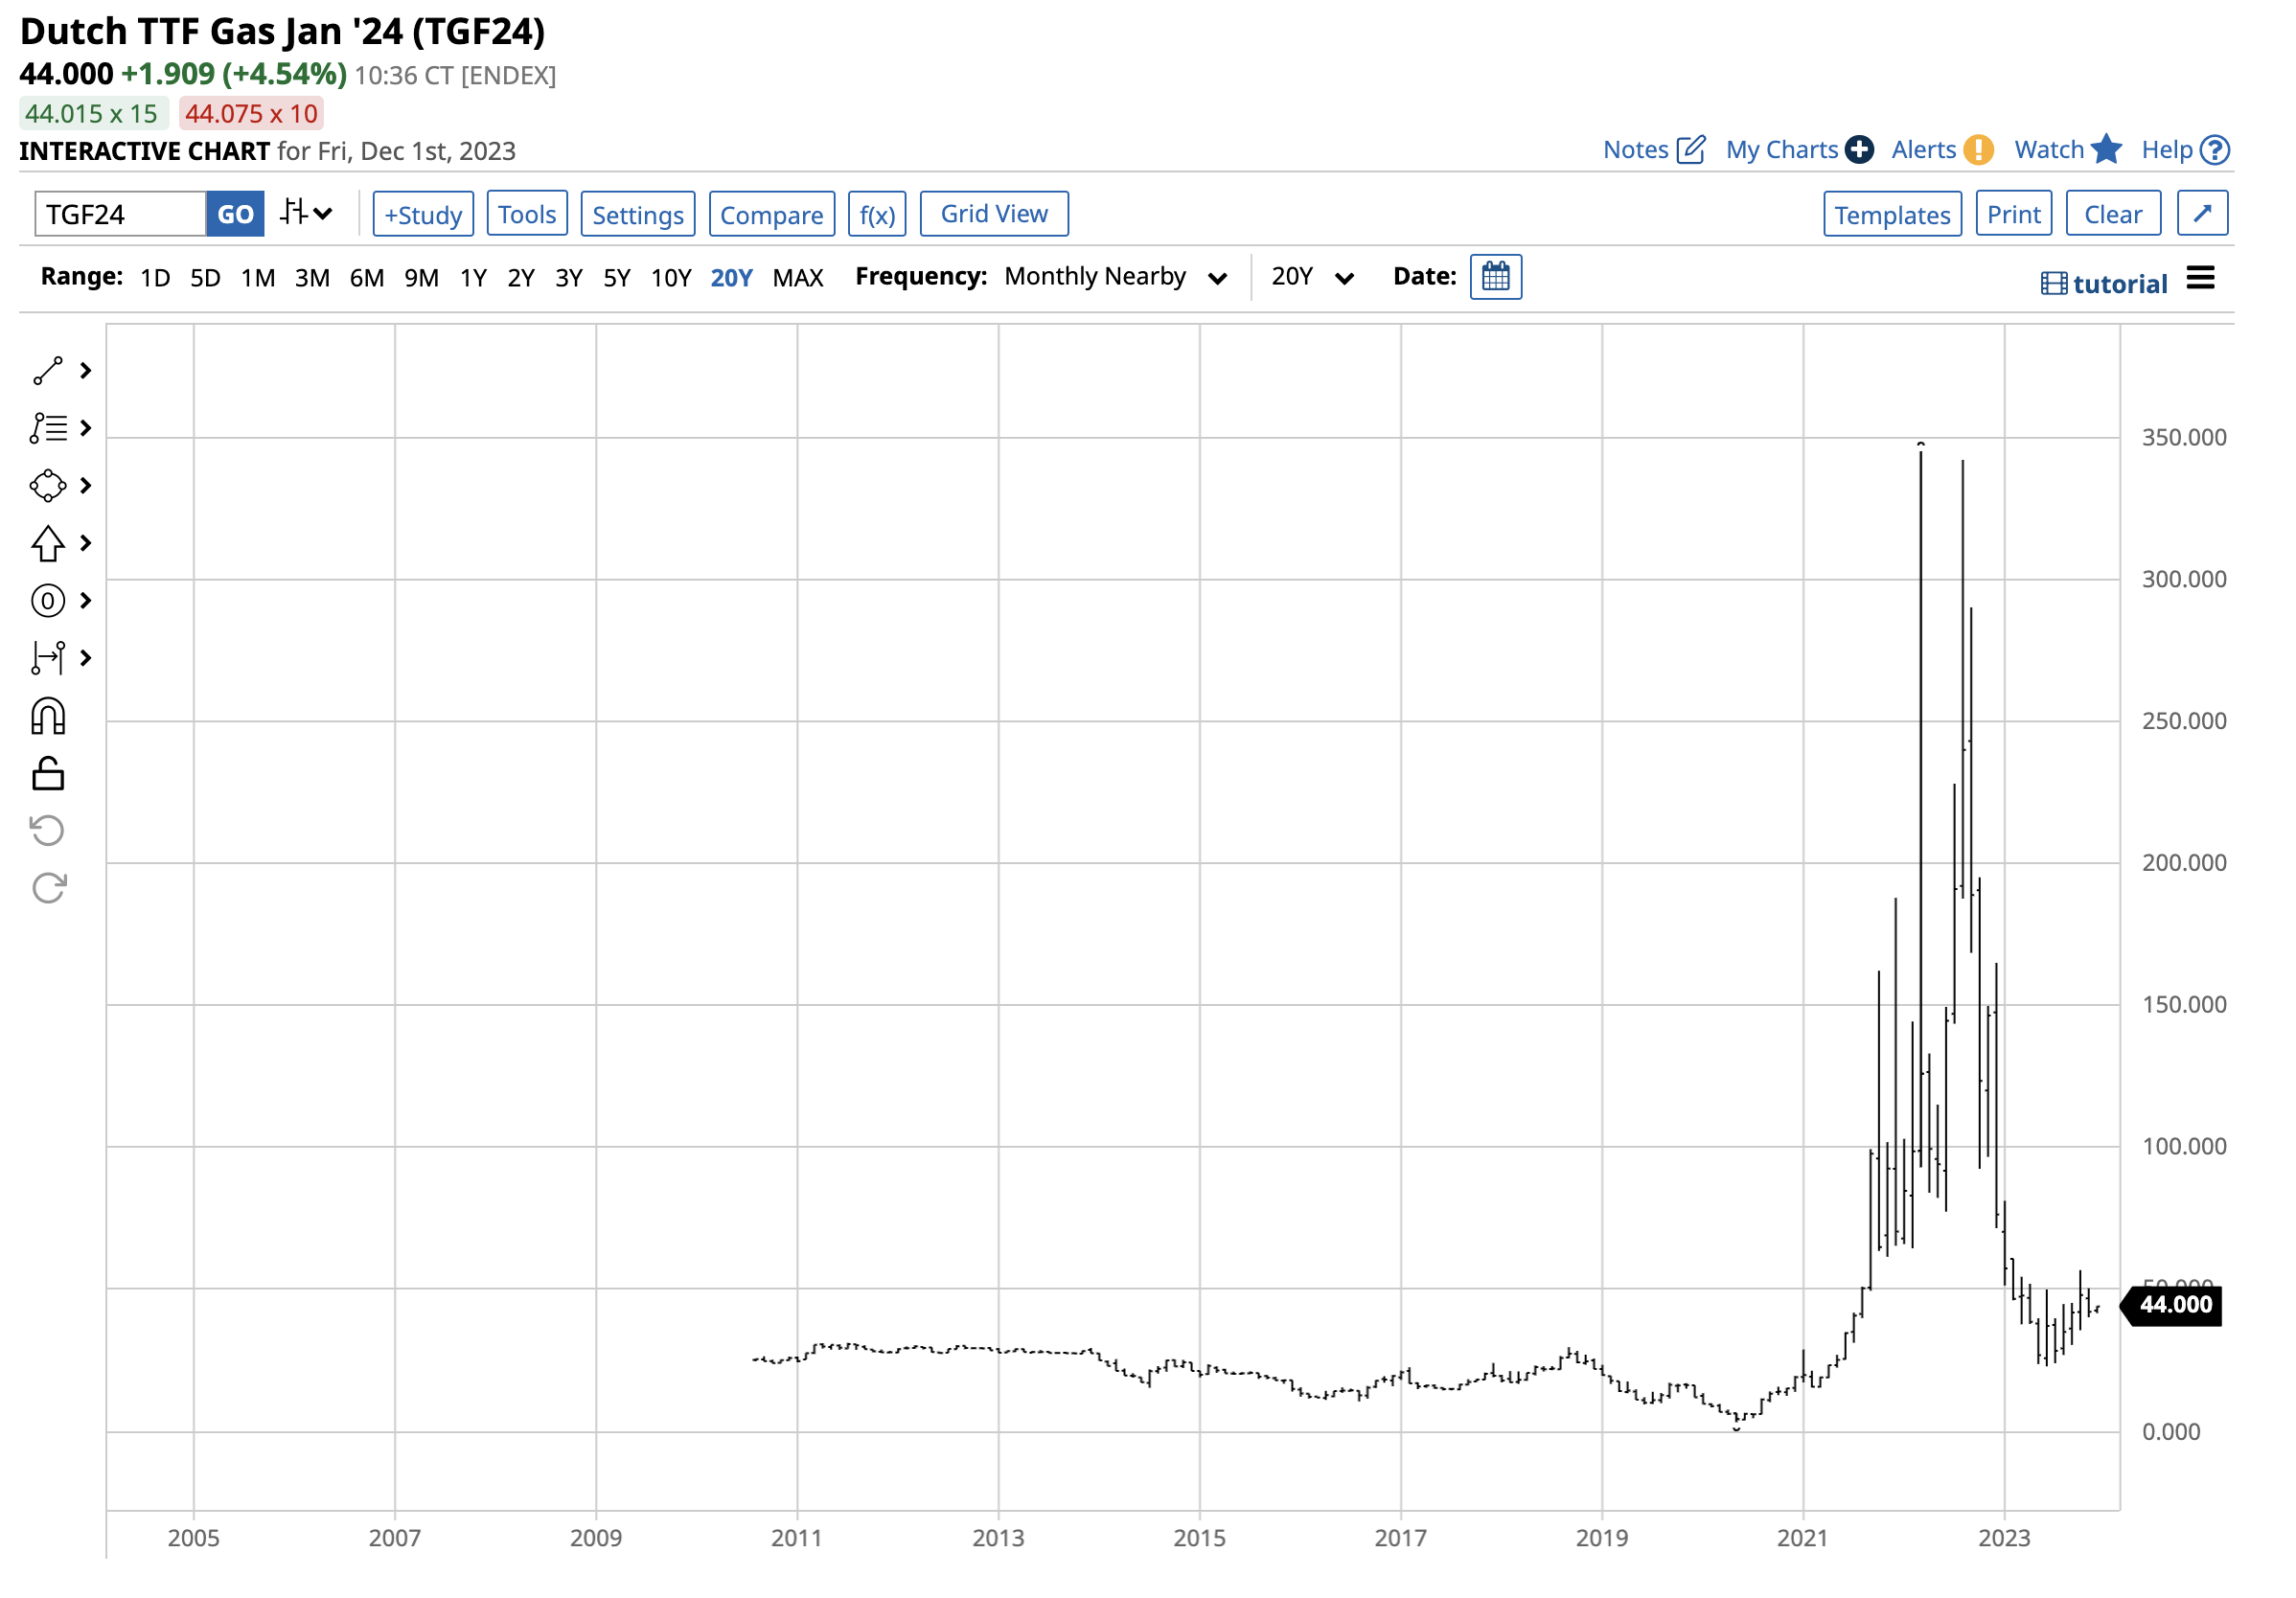
Task: Click the redo arrow icon
Action: (48, 888)
